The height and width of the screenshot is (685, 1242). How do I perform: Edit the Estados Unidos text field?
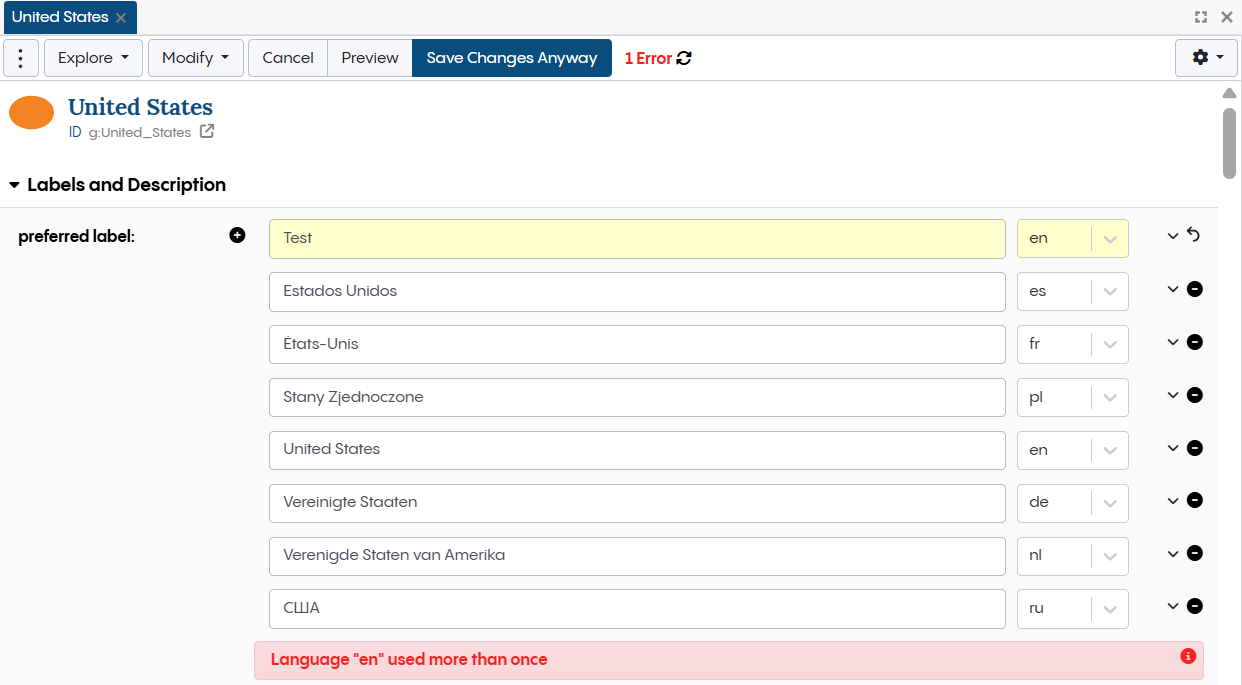(637, 292)
